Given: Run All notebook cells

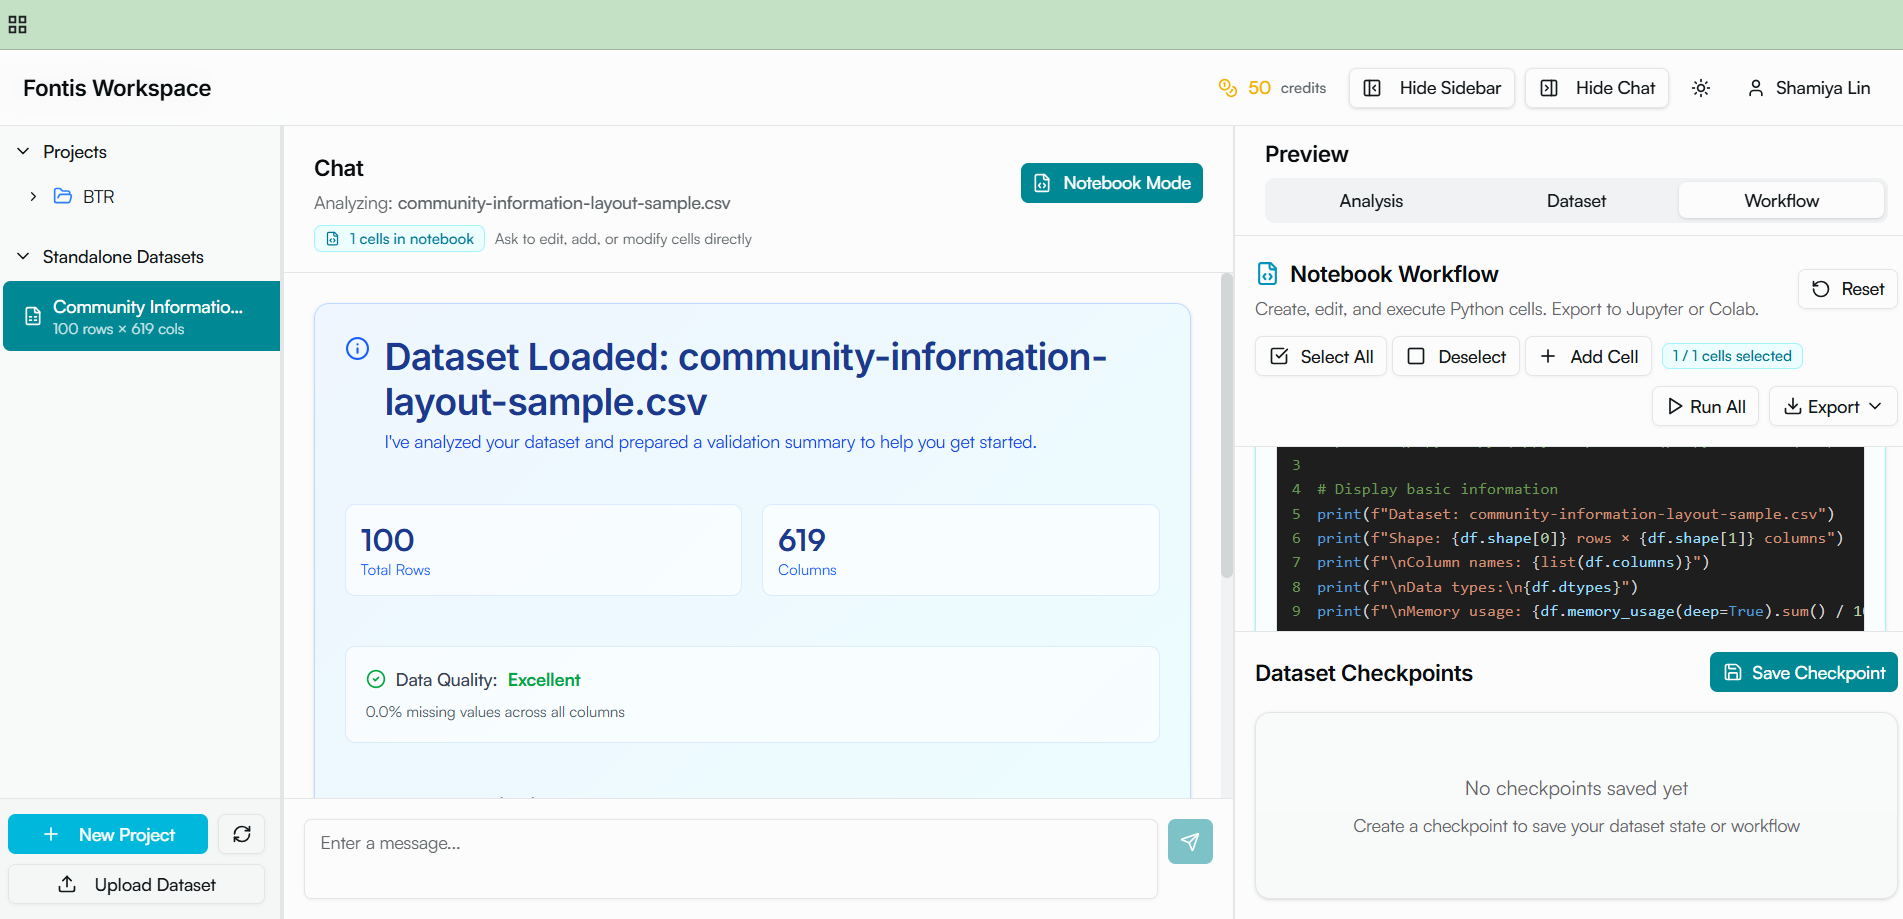Looking at the screenshot, I should point(1705,406).
